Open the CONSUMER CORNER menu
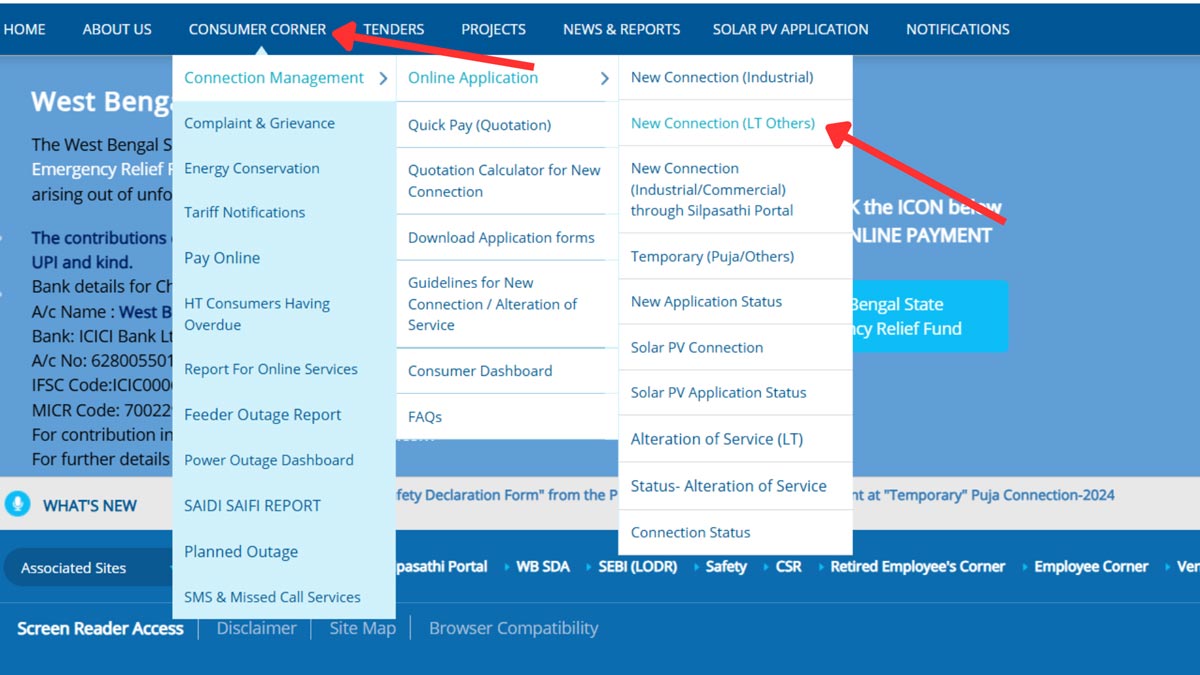Screen dimensions: 1200x675 [257, 29]
